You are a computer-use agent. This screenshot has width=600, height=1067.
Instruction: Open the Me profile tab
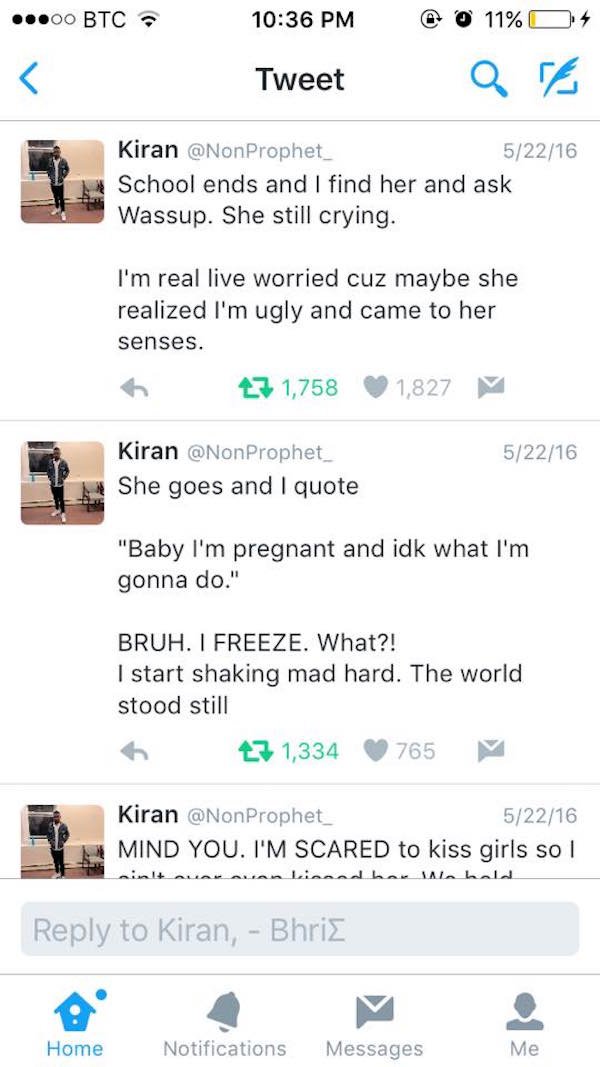524,1023
